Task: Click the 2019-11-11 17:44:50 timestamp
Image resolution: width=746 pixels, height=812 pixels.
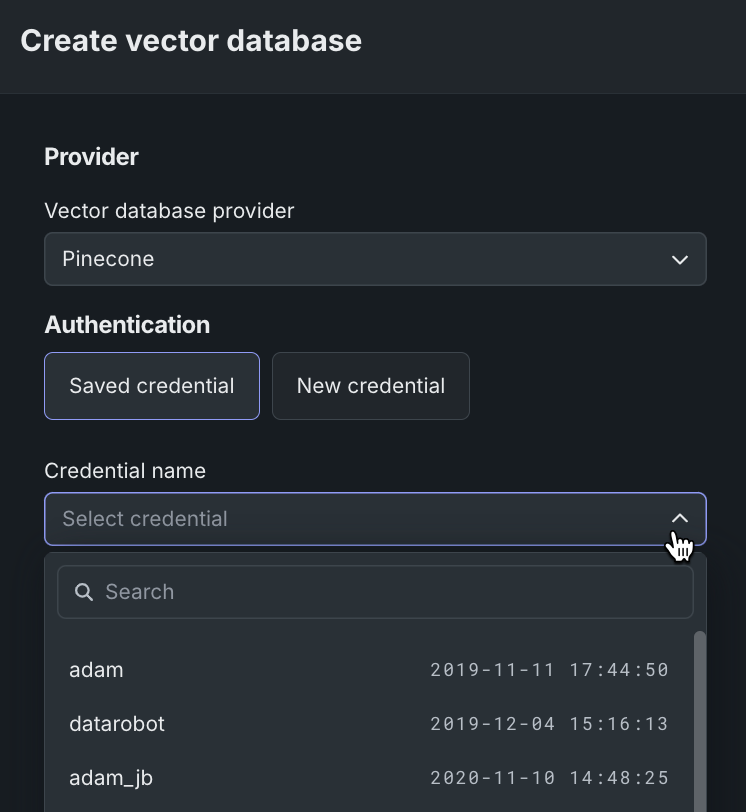Action: (549, 670)
